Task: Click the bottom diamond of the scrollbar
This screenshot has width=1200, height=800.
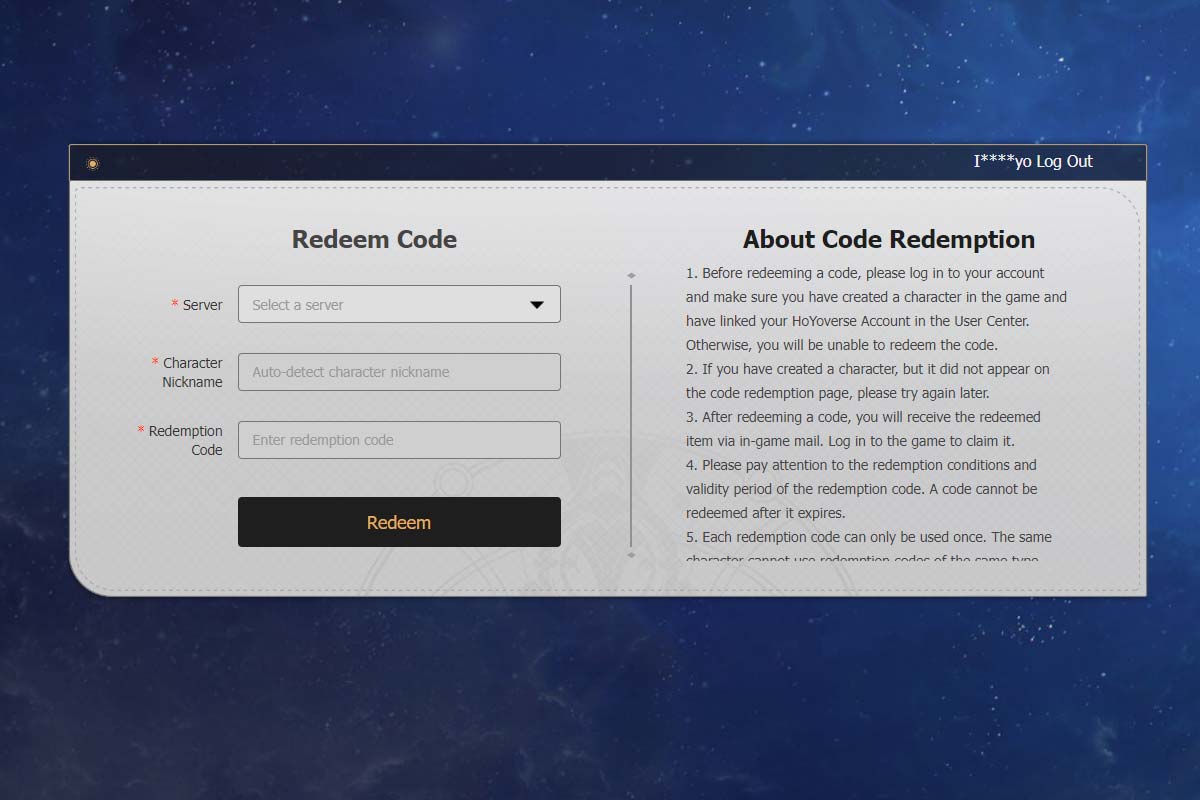Action: 631,554
